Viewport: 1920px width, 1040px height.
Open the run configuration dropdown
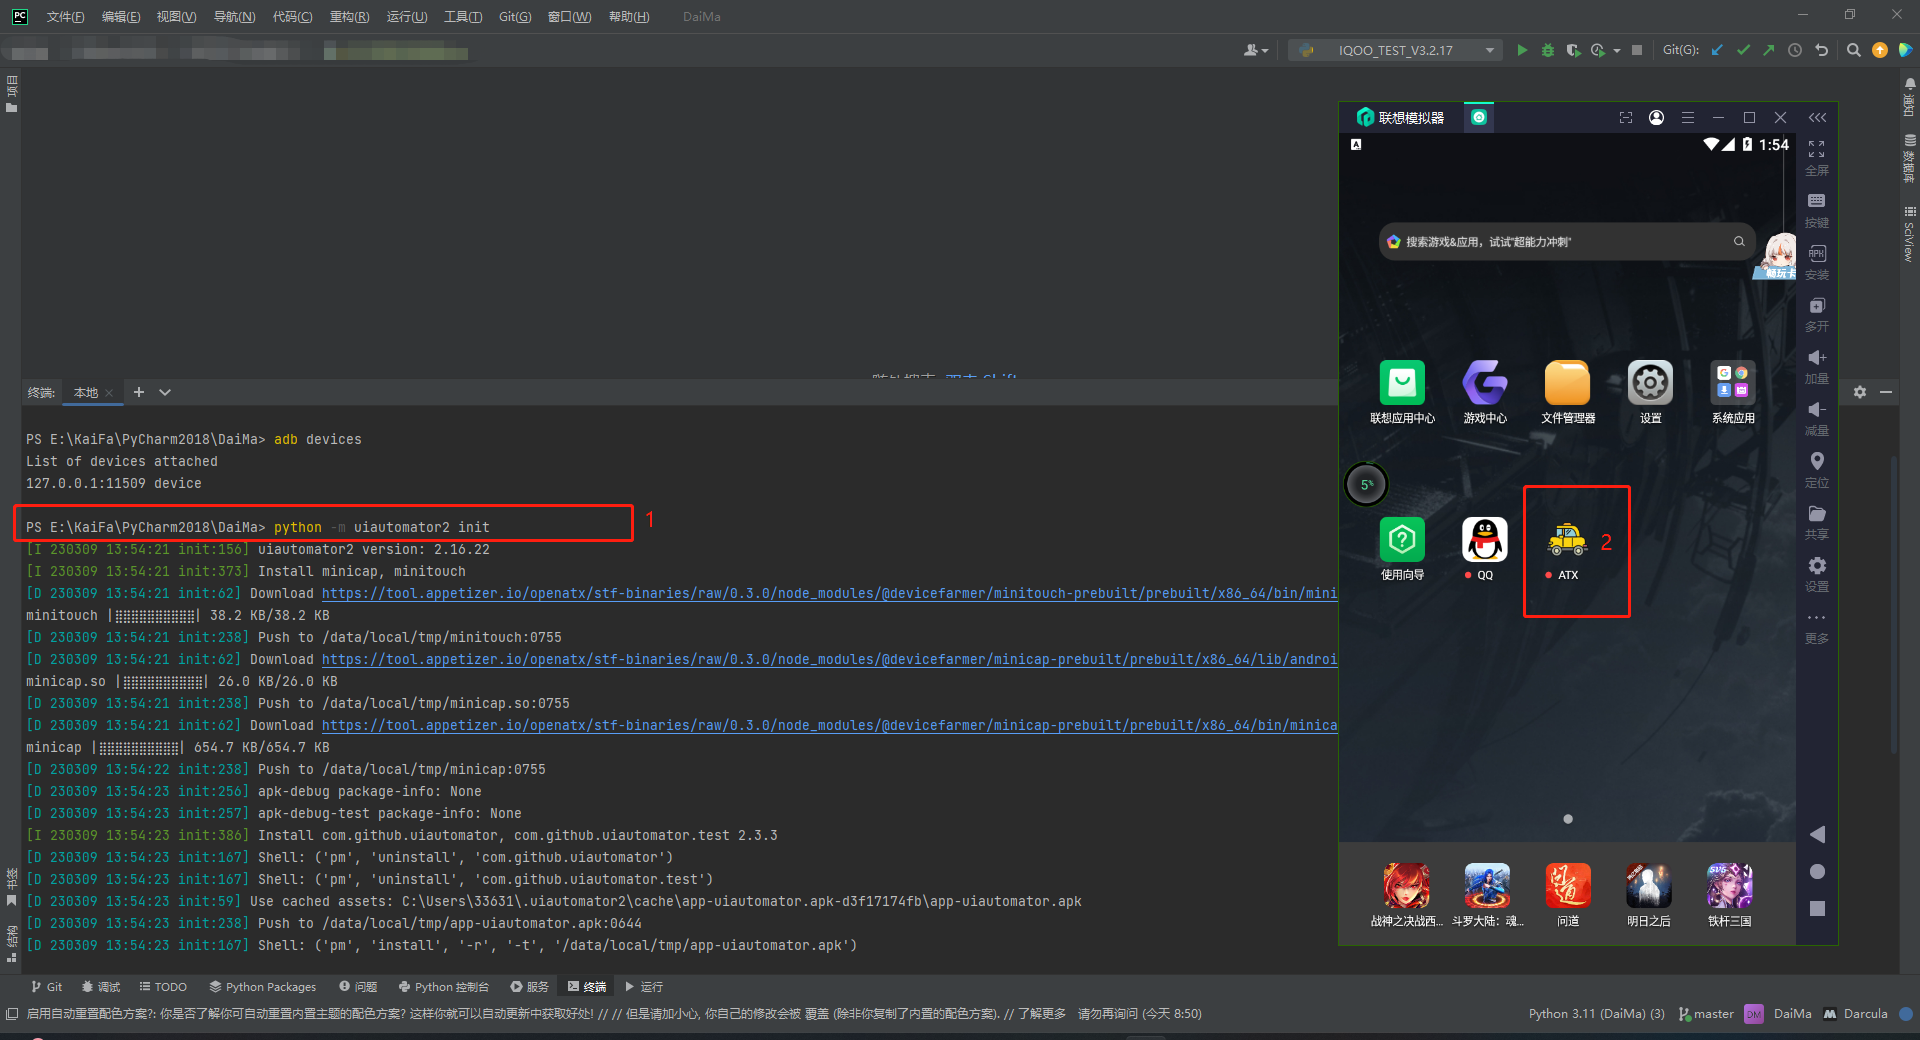pyautogui.click(x=1489, y=50)
